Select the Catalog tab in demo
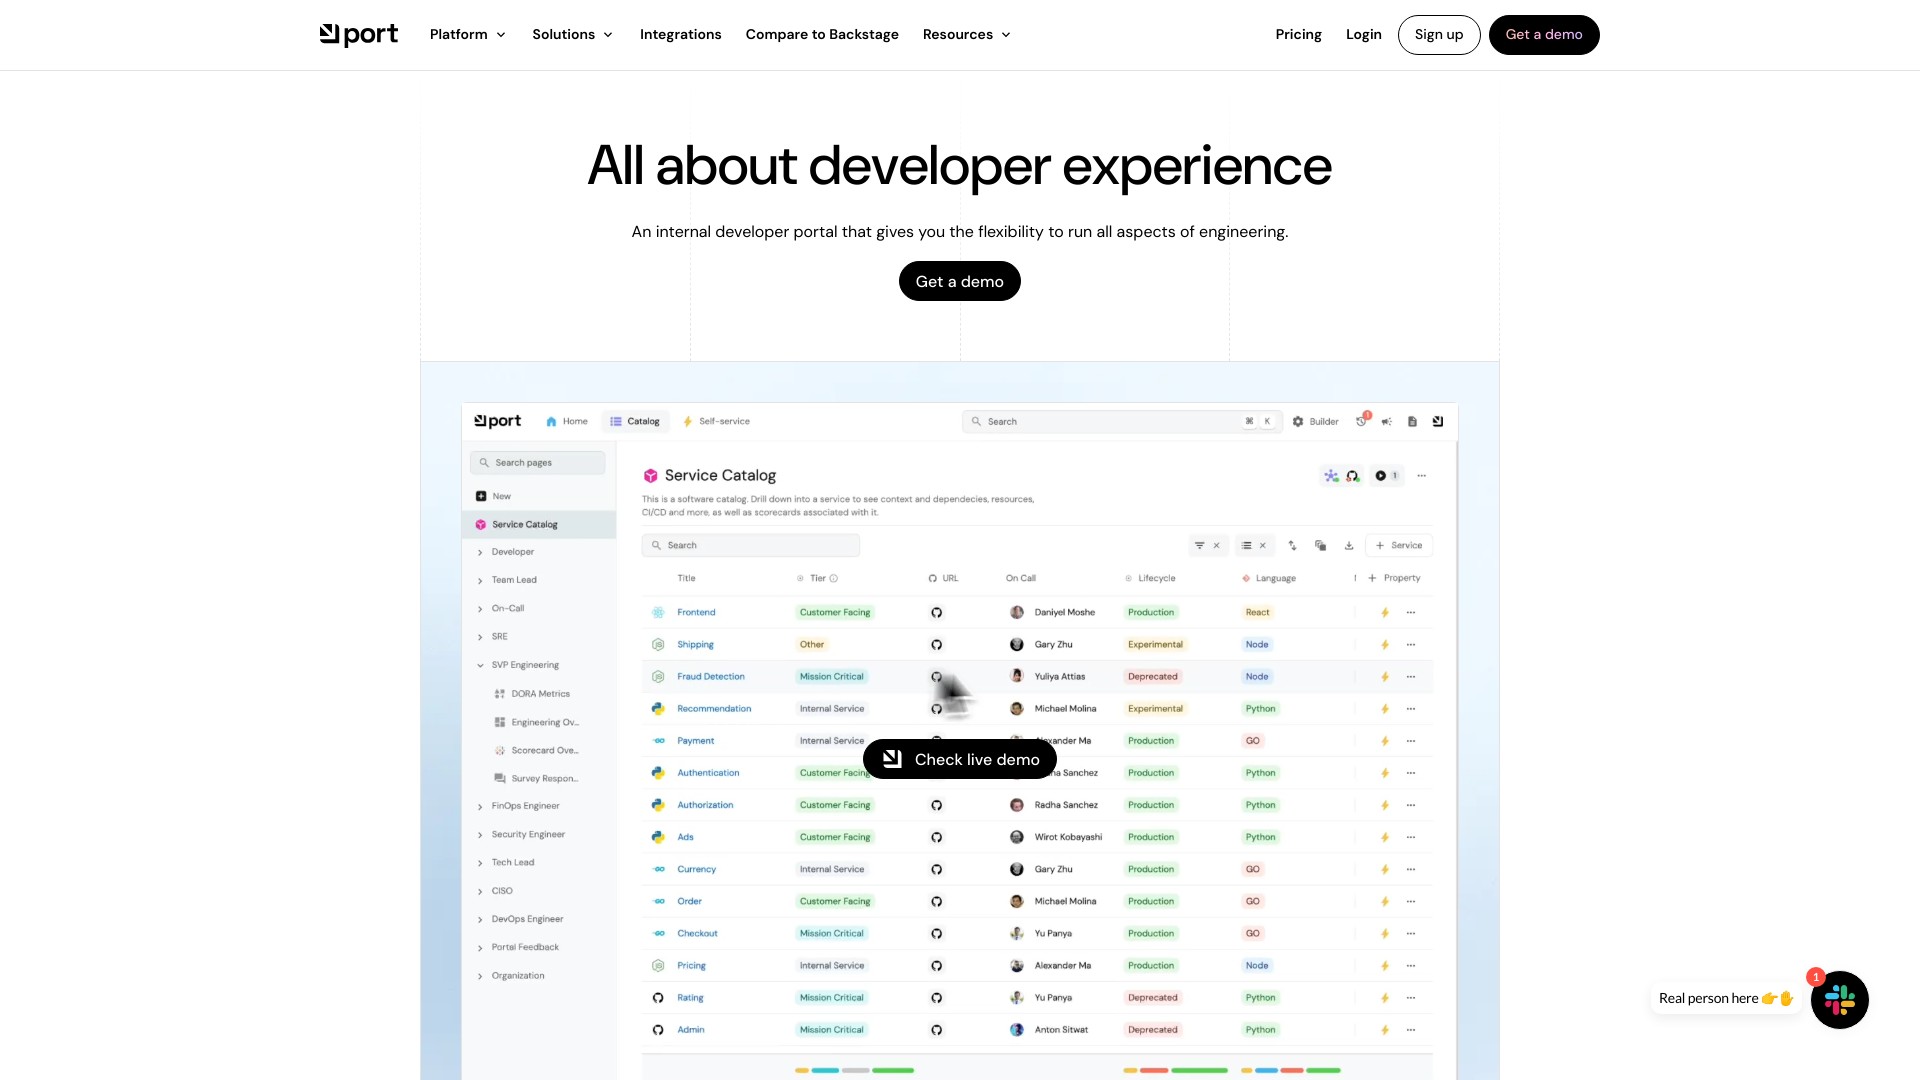The height and width of the screenshot is (1080, 1920). point(635,422)
